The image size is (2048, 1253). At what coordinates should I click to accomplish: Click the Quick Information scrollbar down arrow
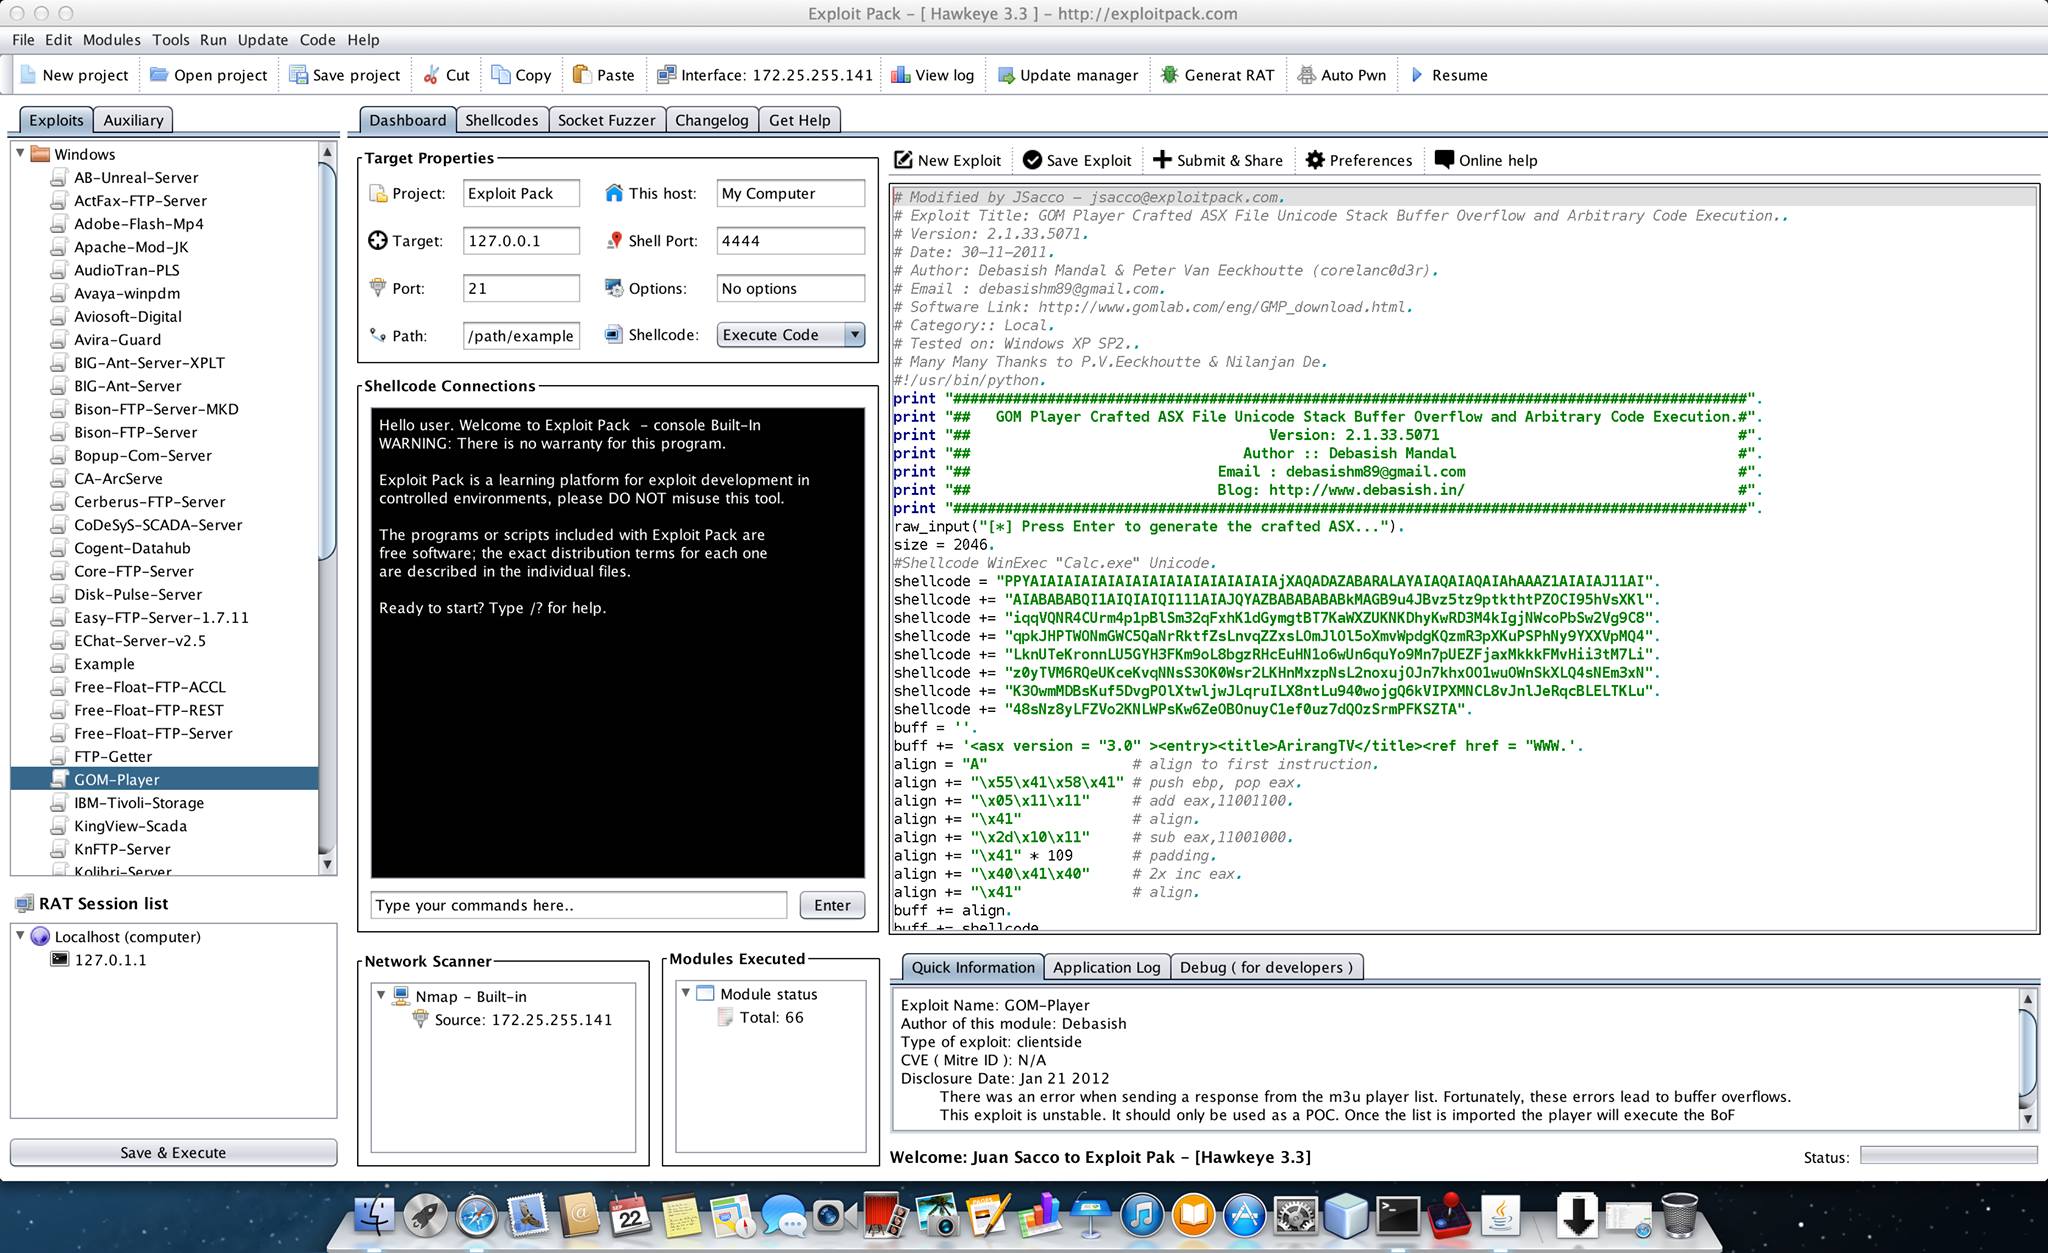(2028, 1119)
